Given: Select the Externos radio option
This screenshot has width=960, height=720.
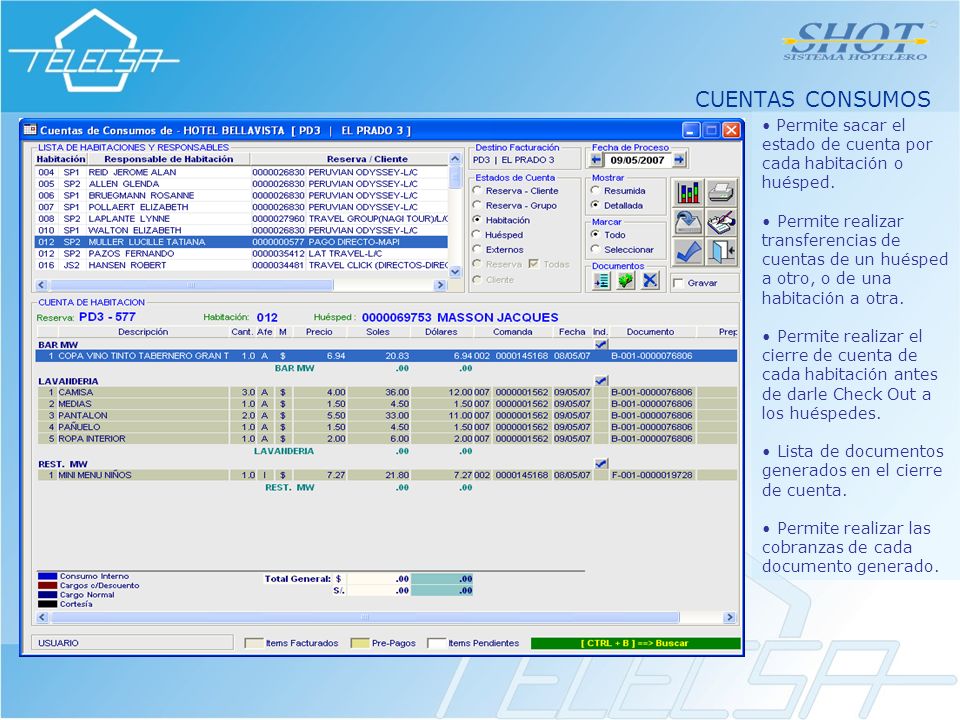Looking at the screenshot, I should click(477, 249).
